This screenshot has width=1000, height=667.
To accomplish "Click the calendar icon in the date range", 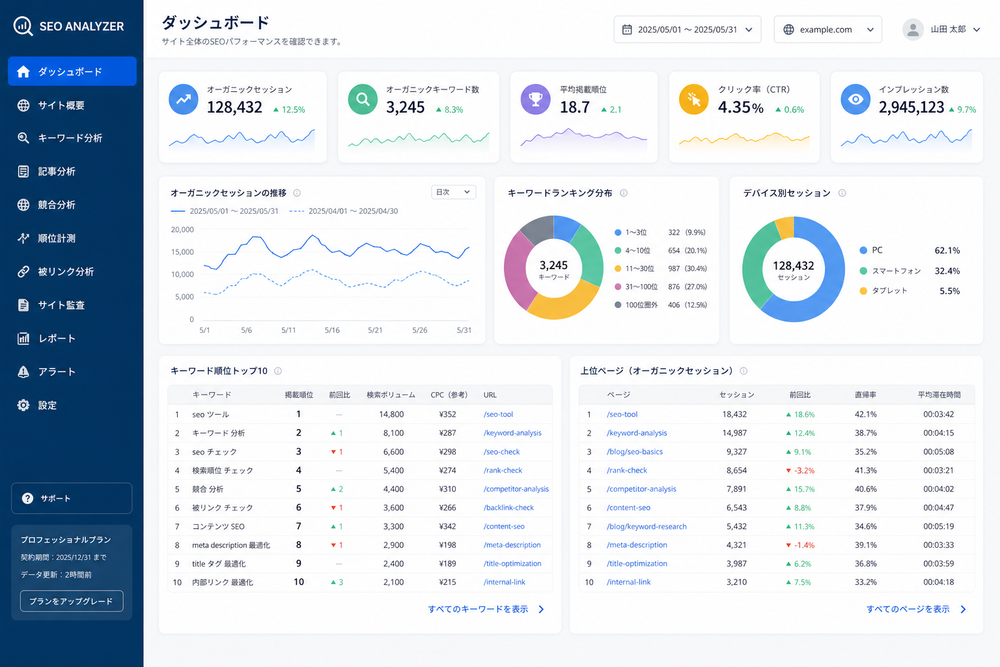I will (x=627, y=29).
